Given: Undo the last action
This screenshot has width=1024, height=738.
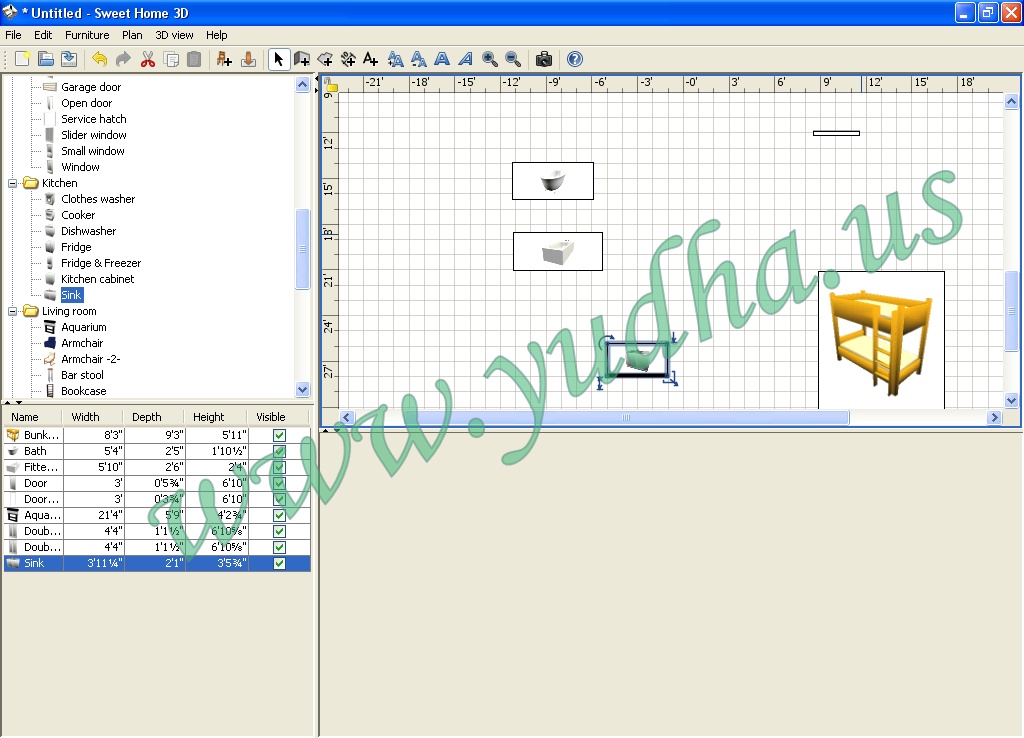Looking at the screenshot, I should (99, 59).
